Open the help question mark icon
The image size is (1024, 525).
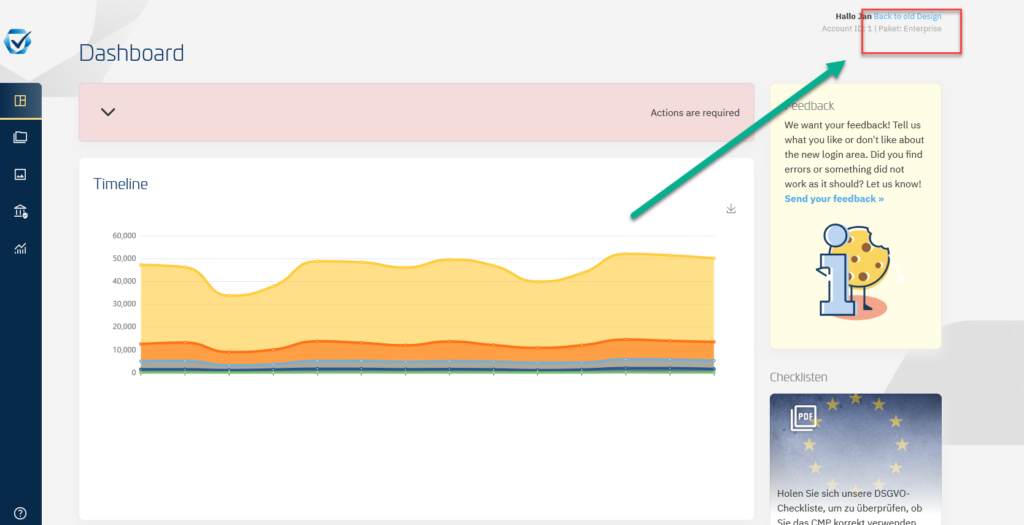(x=20, y=513)
